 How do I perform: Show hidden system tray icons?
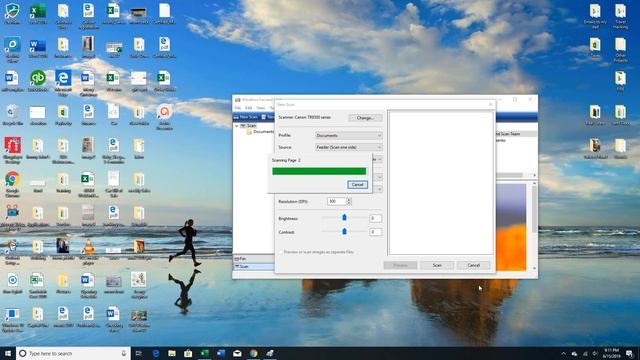coord(564,353)
